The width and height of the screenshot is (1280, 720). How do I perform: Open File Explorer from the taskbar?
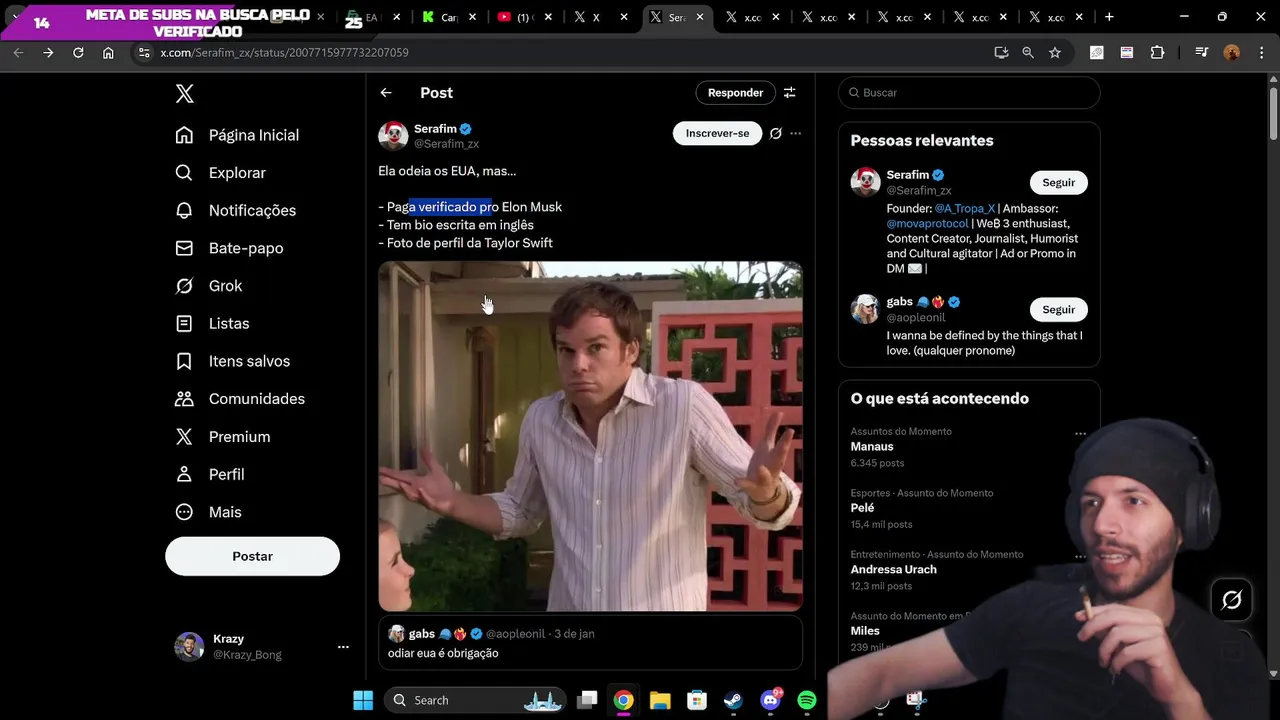(660, 700)
